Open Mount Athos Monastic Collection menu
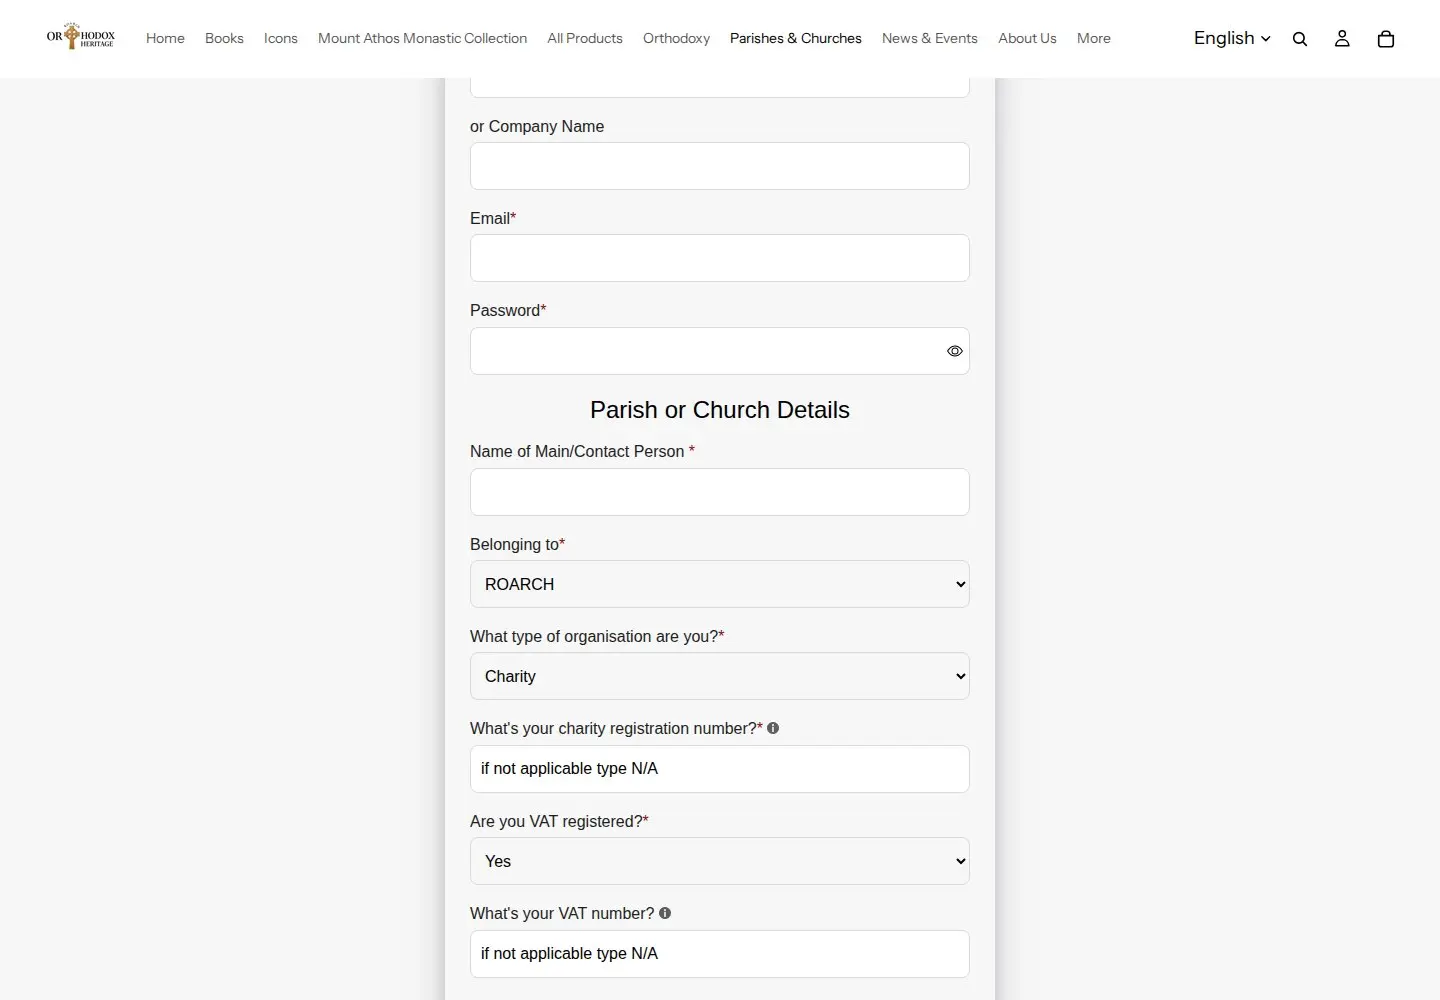The height and width of the screenshot is (1000, 1440). click(422, 38)
